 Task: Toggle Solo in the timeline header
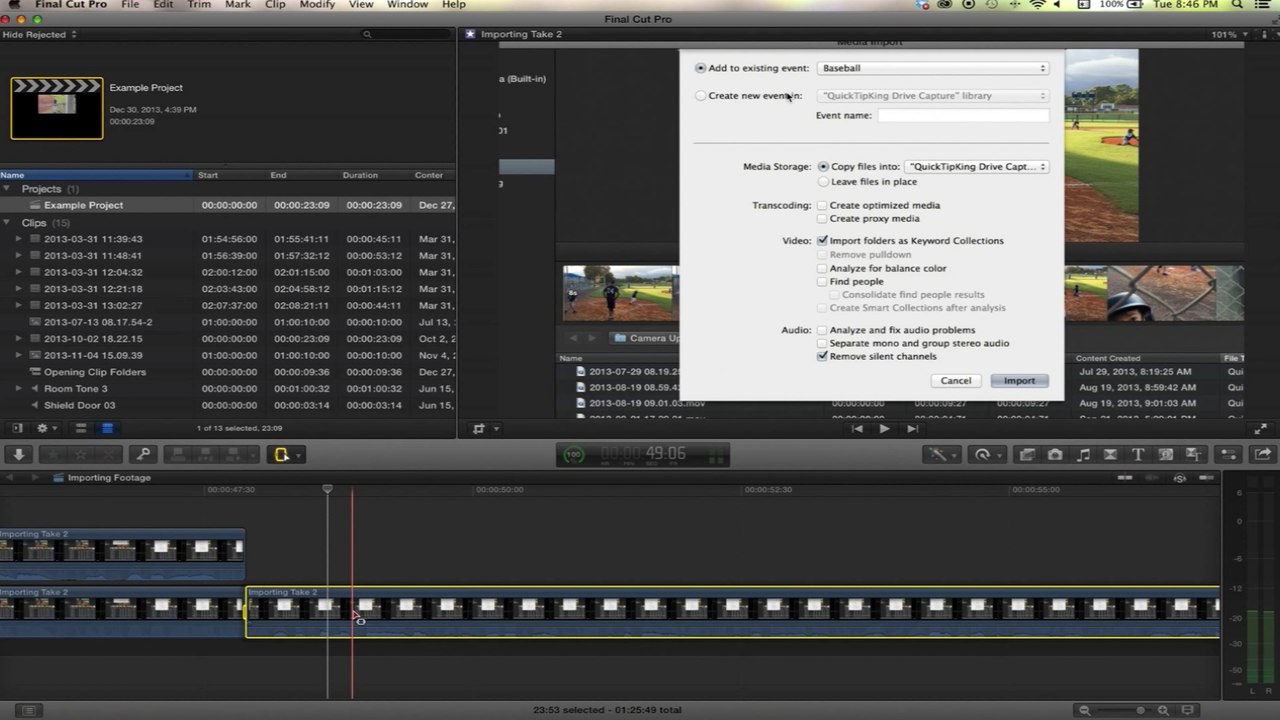click(x=1180, y=478)
